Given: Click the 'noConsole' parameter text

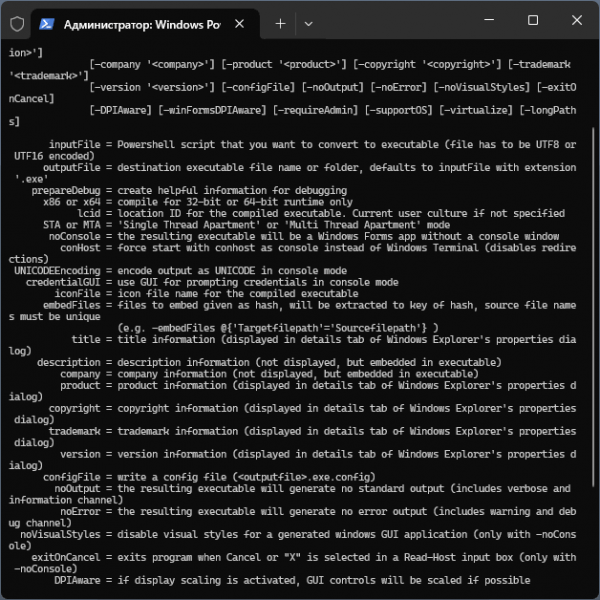Looking at the screenshot, I should 75,236.
